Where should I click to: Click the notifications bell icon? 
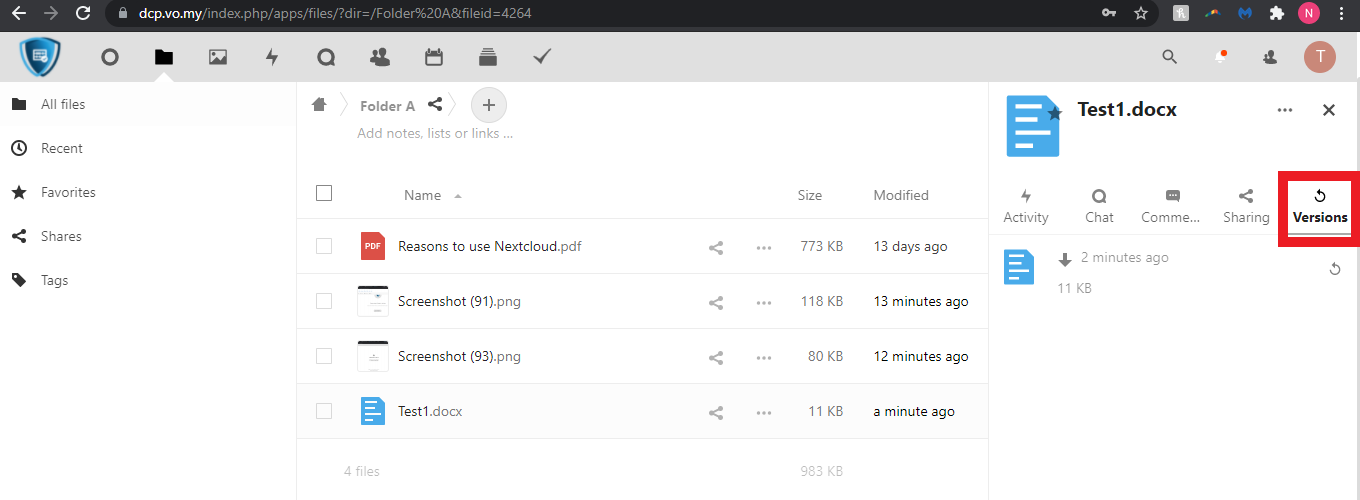(x=1220, y=57)
